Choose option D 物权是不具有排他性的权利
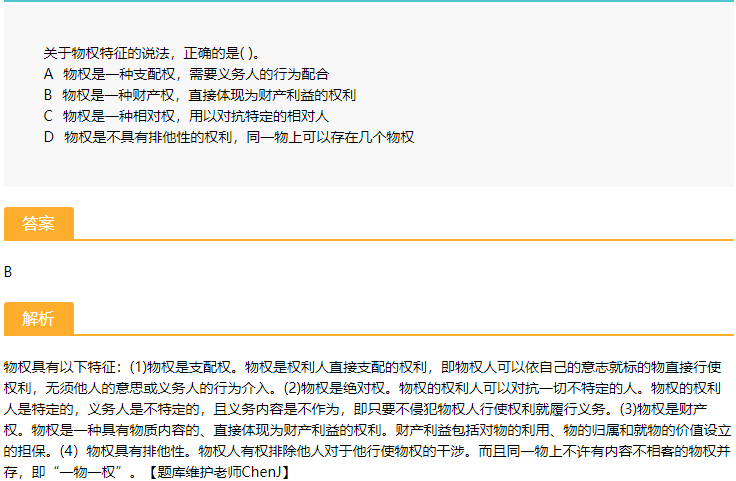The width and height of the screenshot is (736, 481). point(229,137)
